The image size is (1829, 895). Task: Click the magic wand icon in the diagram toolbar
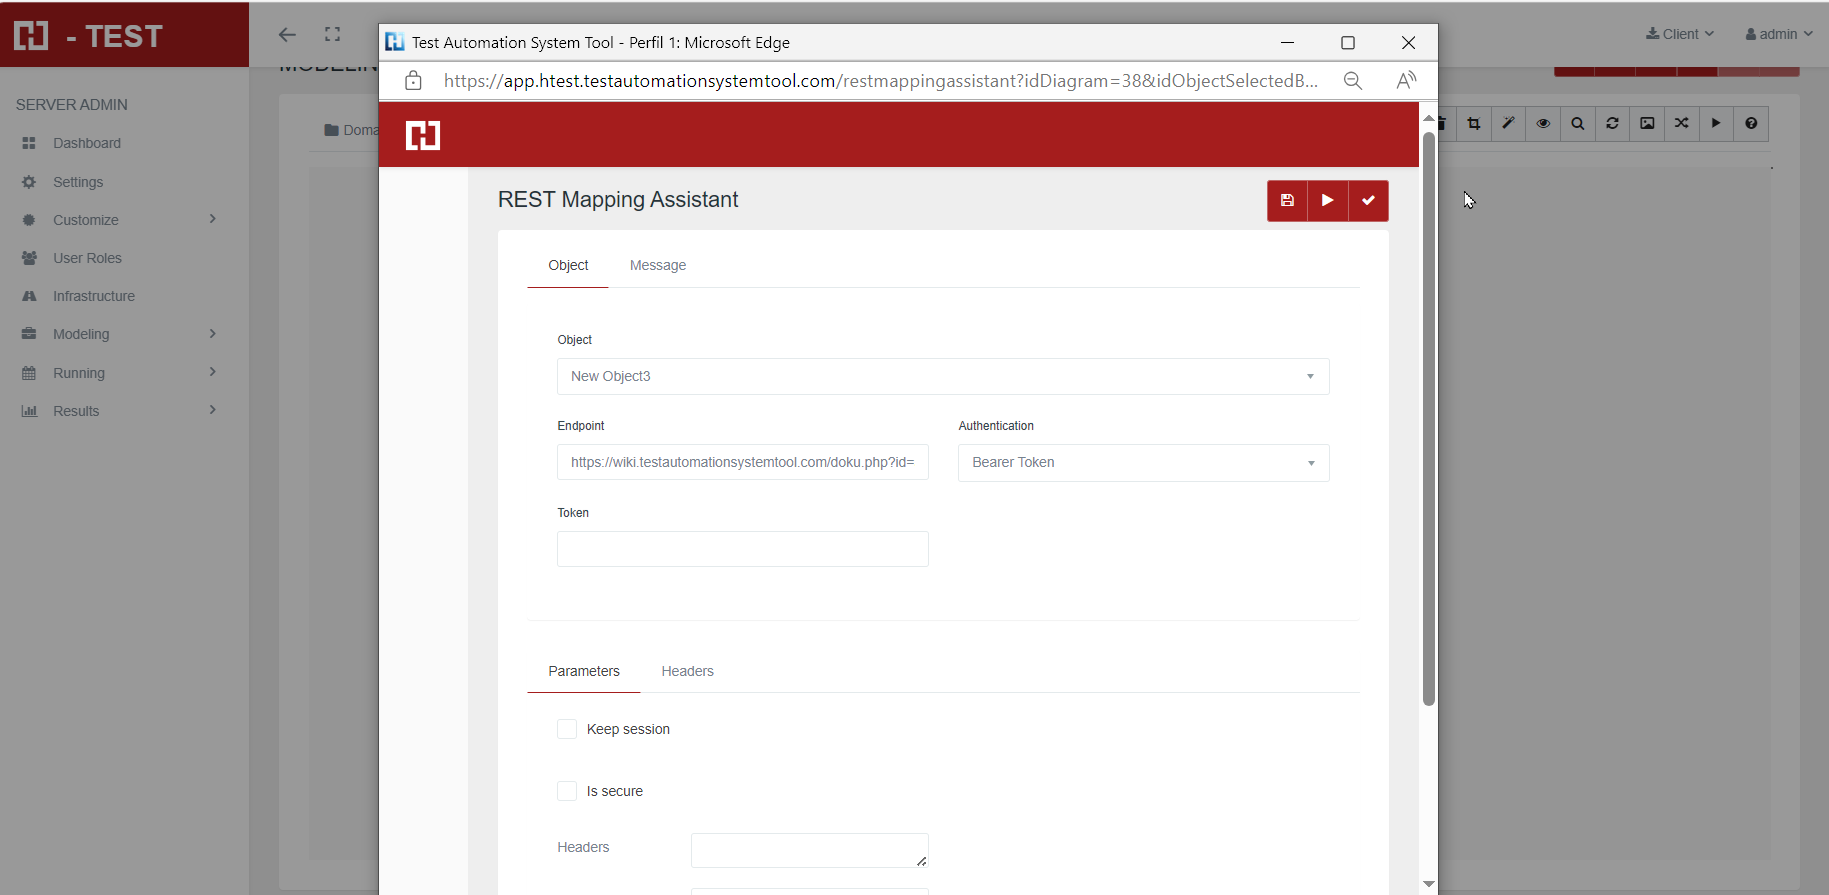point(1508,124)
